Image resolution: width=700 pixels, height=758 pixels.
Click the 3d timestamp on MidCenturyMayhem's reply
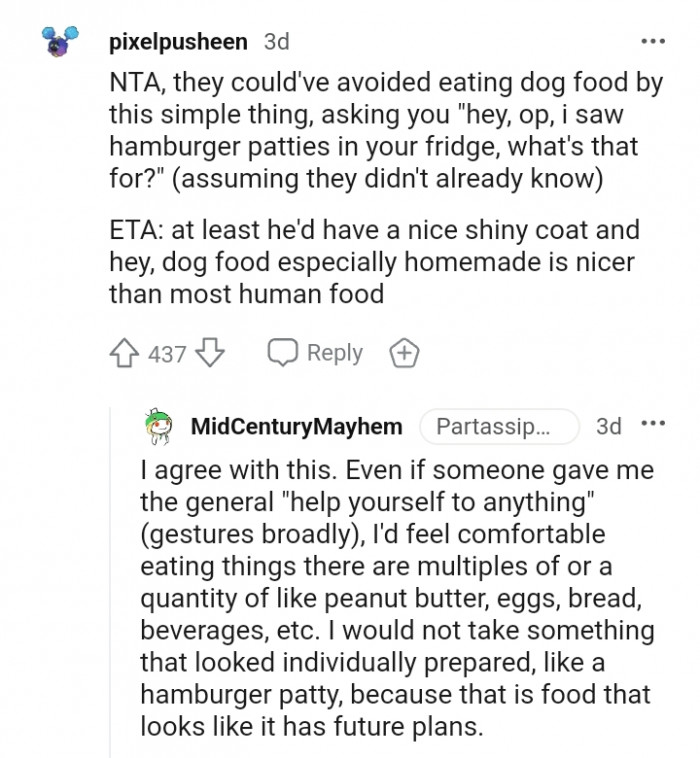click(609, 427)
